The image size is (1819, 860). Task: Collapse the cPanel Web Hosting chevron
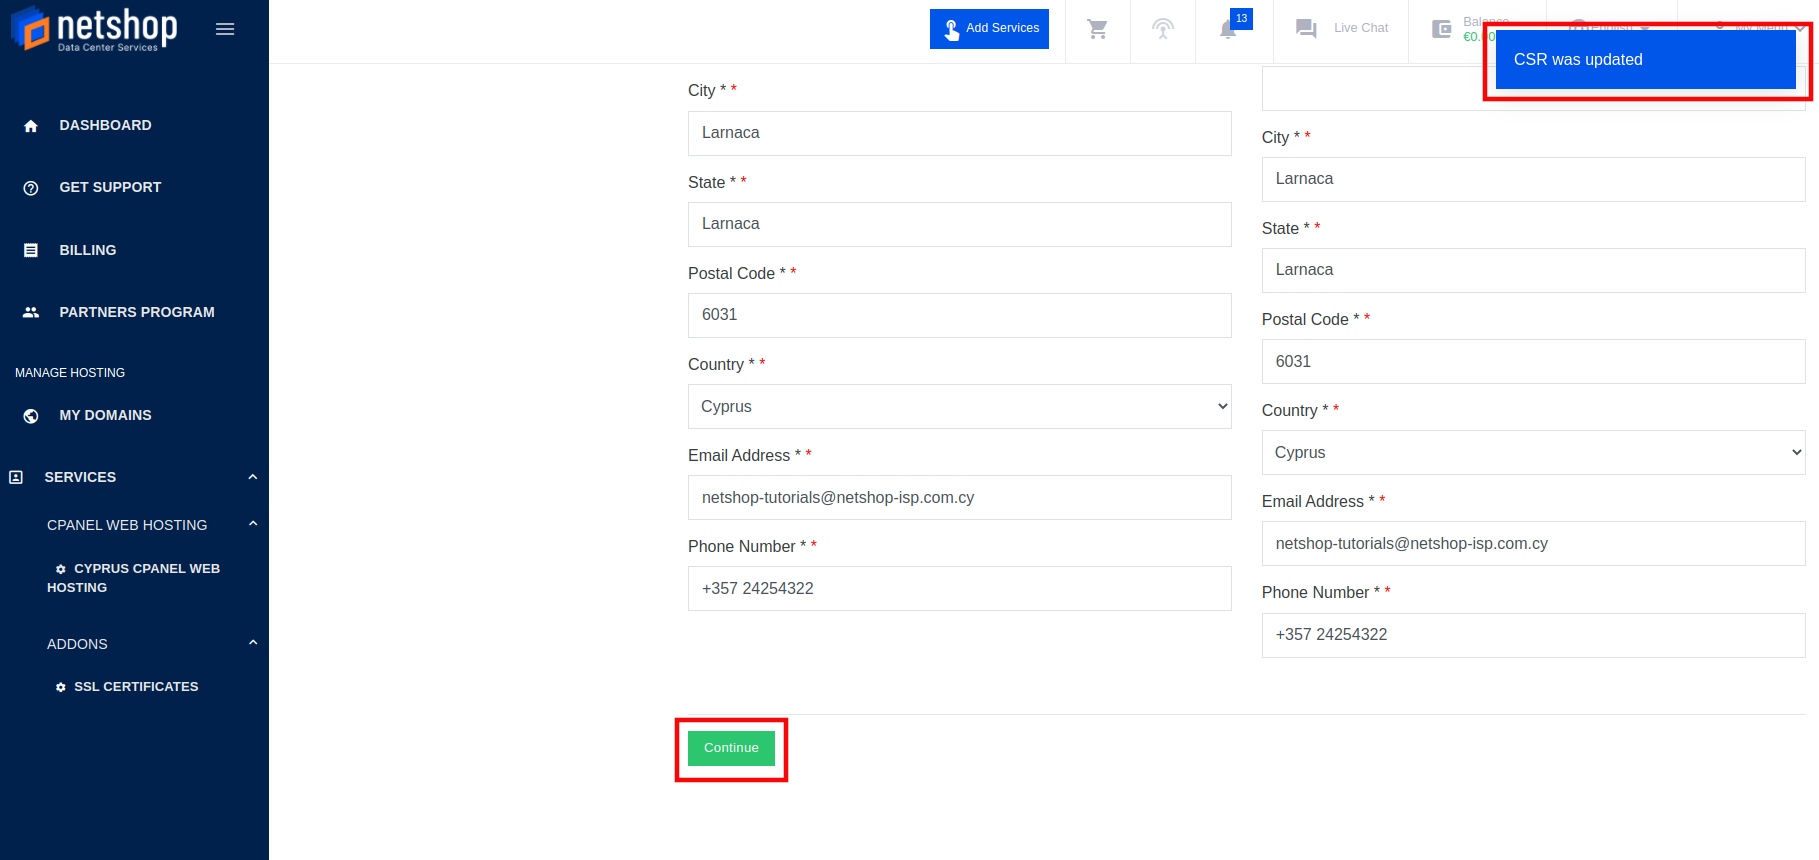coord(253,524)
